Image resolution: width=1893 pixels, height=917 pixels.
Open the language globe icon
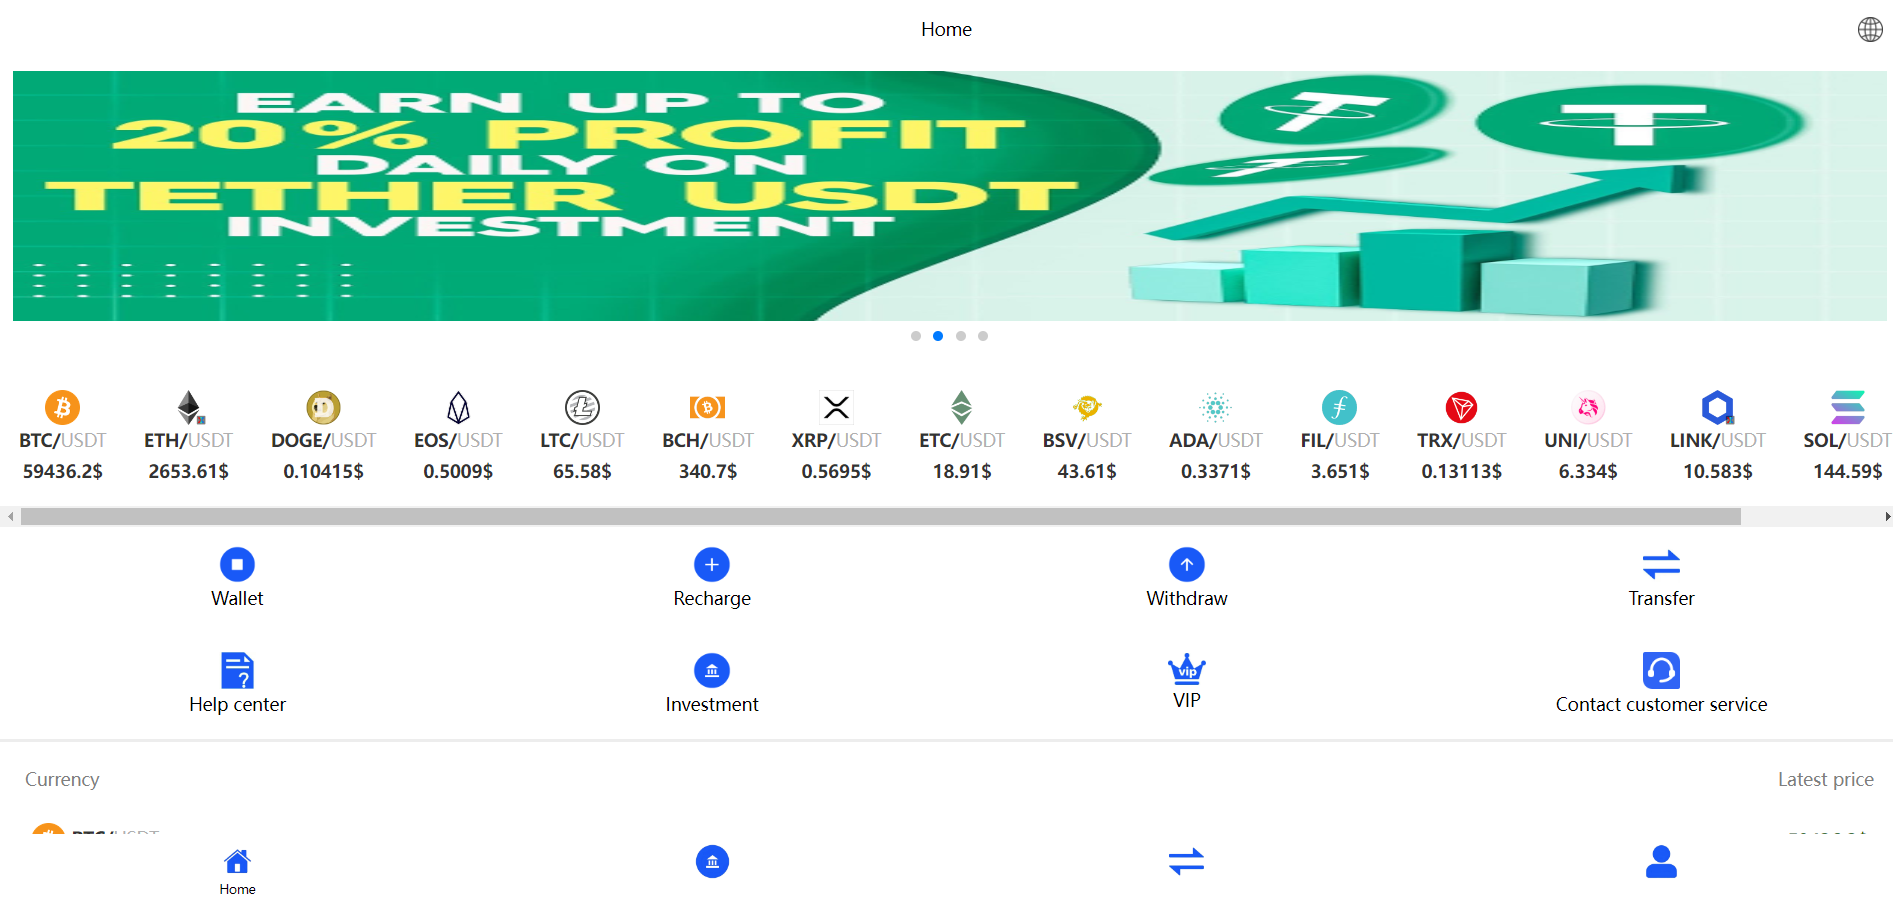1870,29
